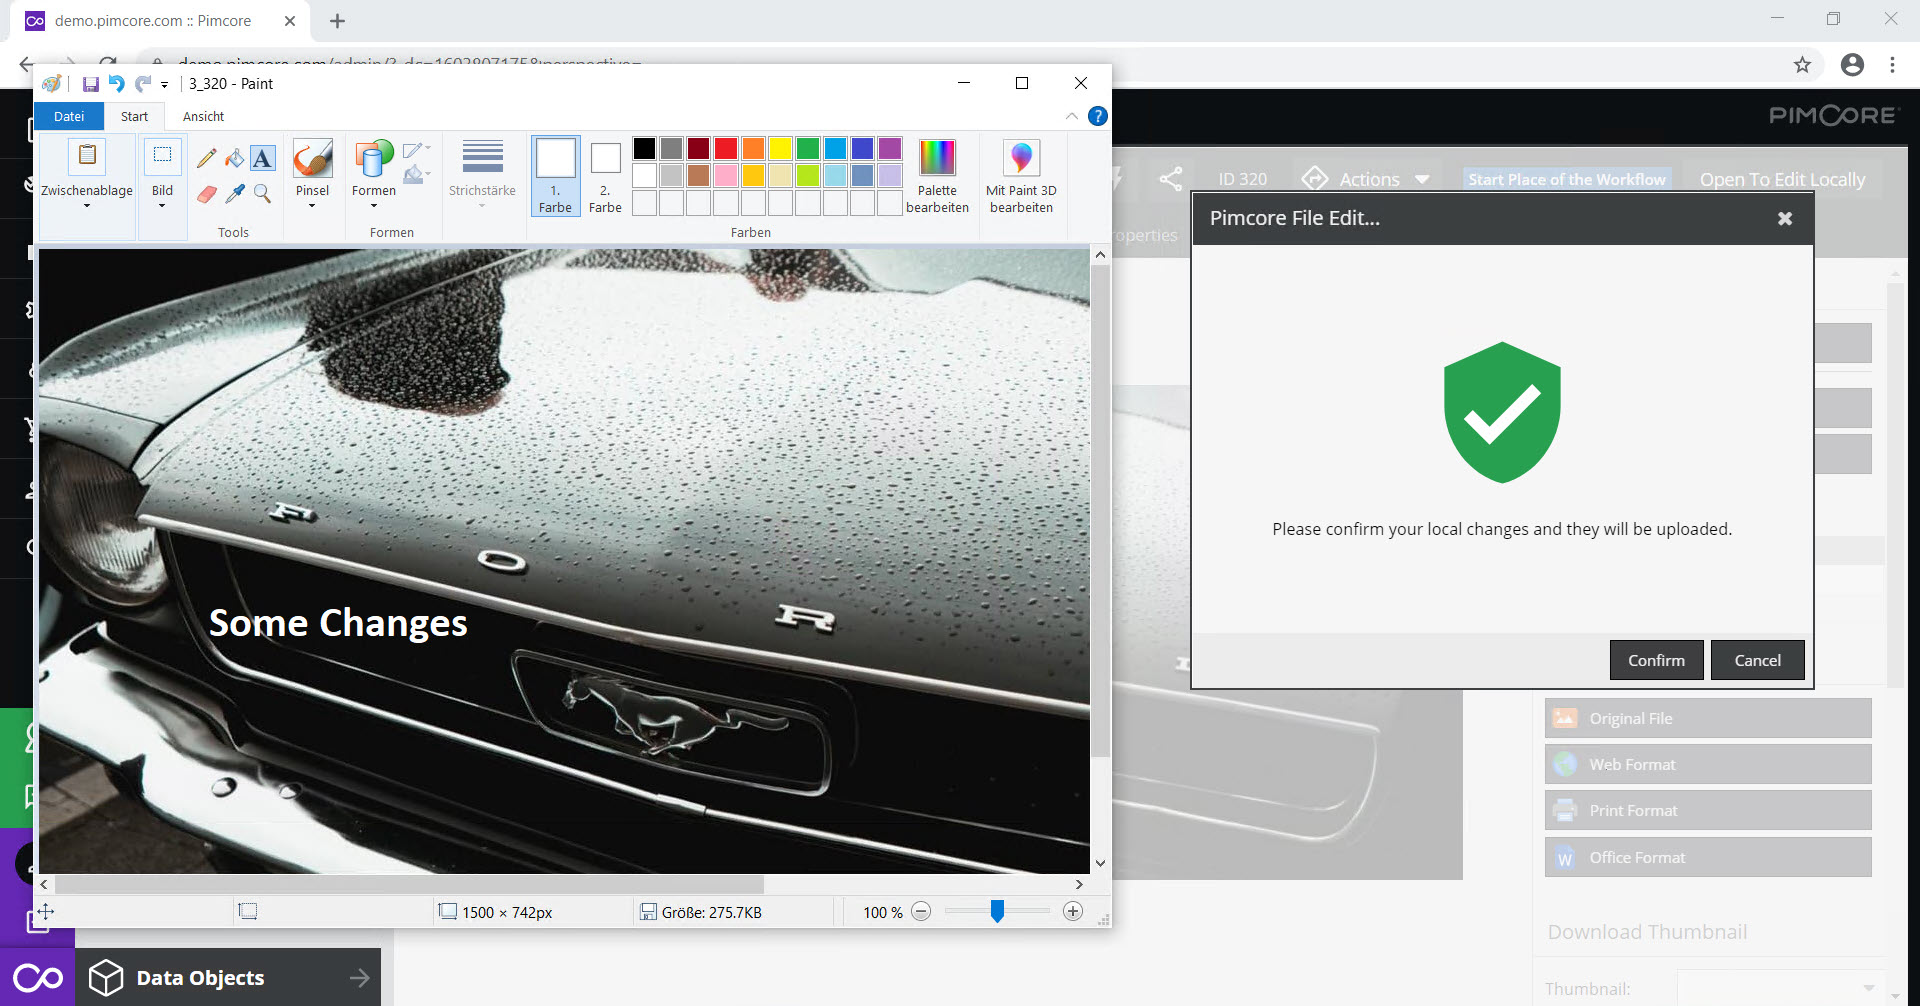Viewport: 1920px width, 1006px height.
Task: Pick the yellow color swatch
Action: (780, 149)
